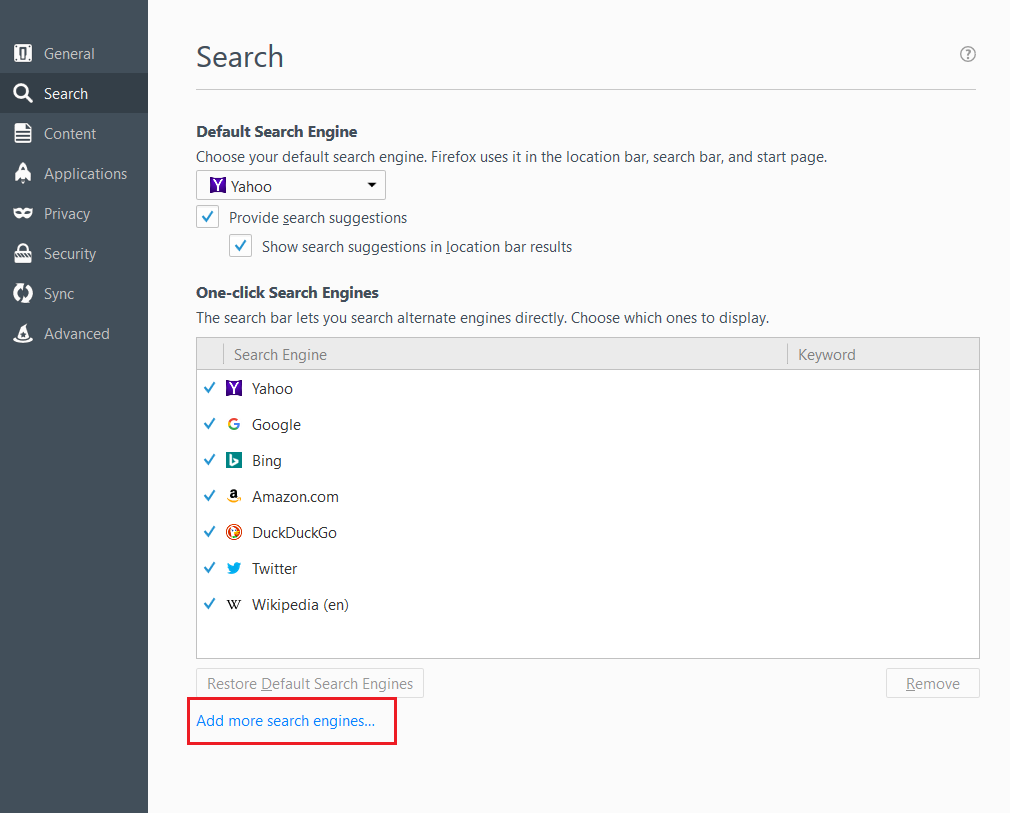Click the DuckDuckGo logo in the engine list
1010x813 pixels.
coord(234,532)
